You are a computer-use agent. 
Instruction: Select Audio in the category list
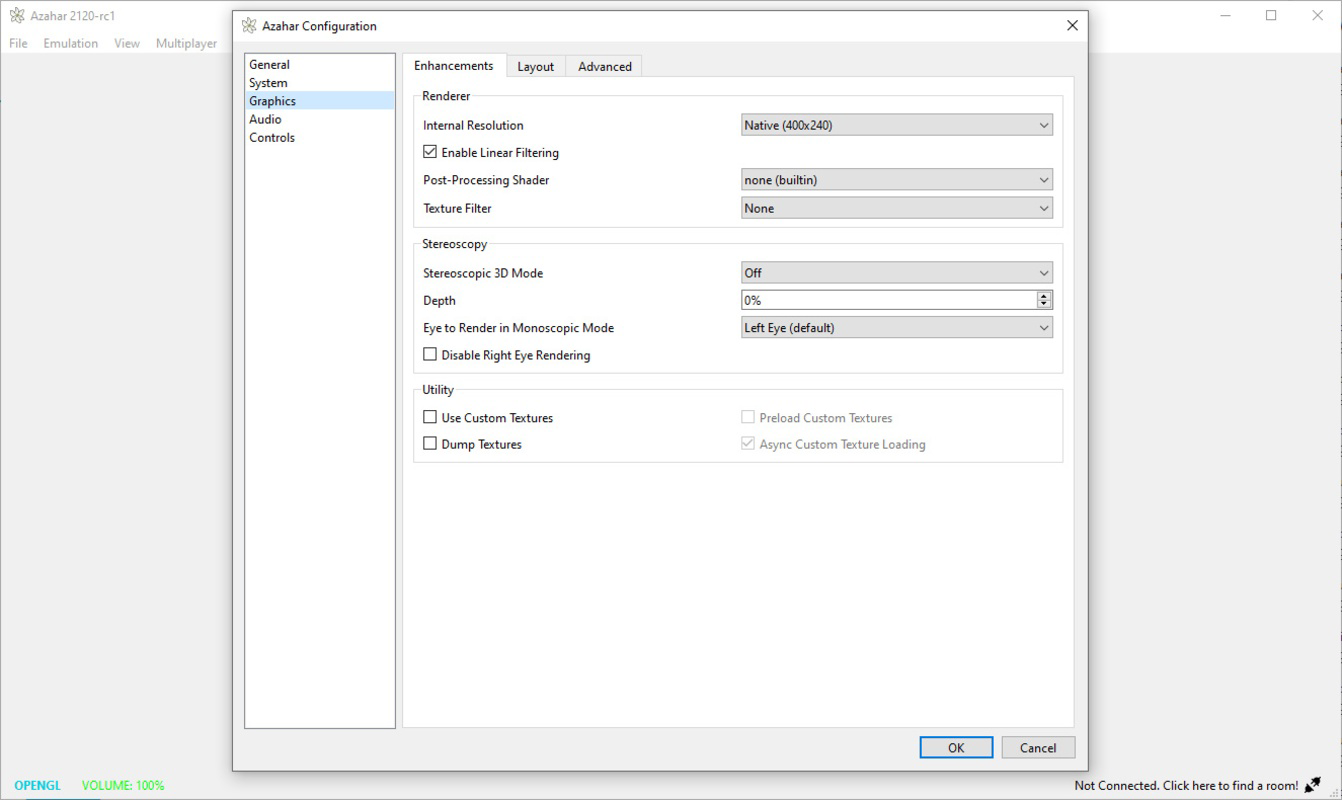pos(319,119)
